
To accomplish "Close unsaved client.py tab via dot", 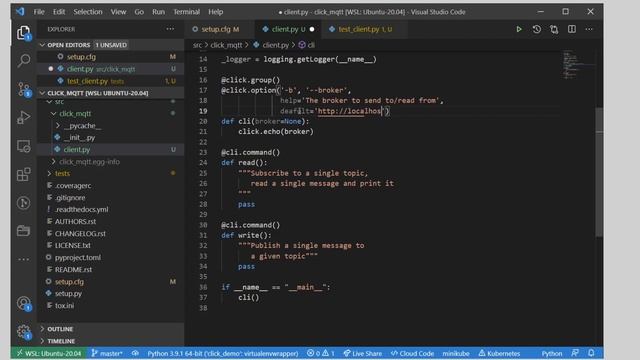I will (x=312, y=29).
